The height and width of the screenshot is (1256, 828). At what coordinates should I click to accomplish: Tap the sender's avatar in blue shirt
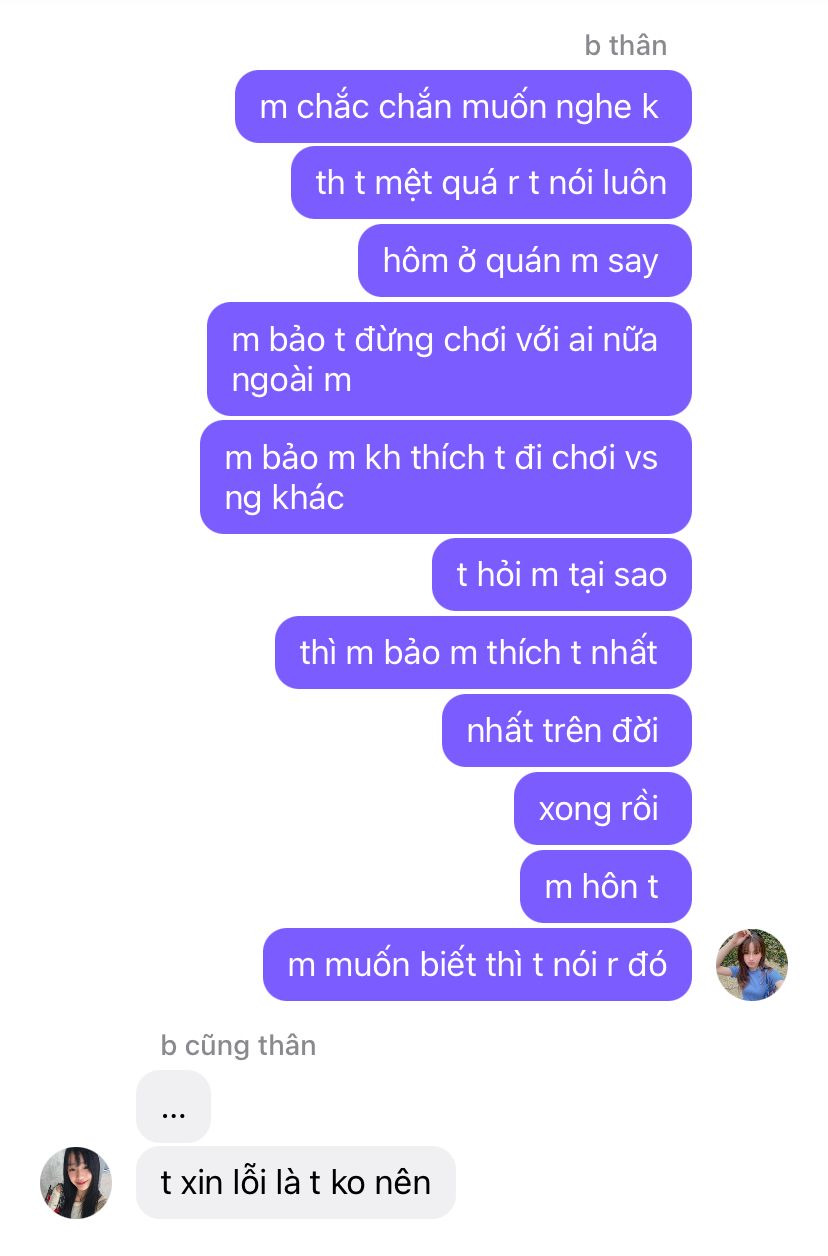pyautogui.click(x=752, y=965)
